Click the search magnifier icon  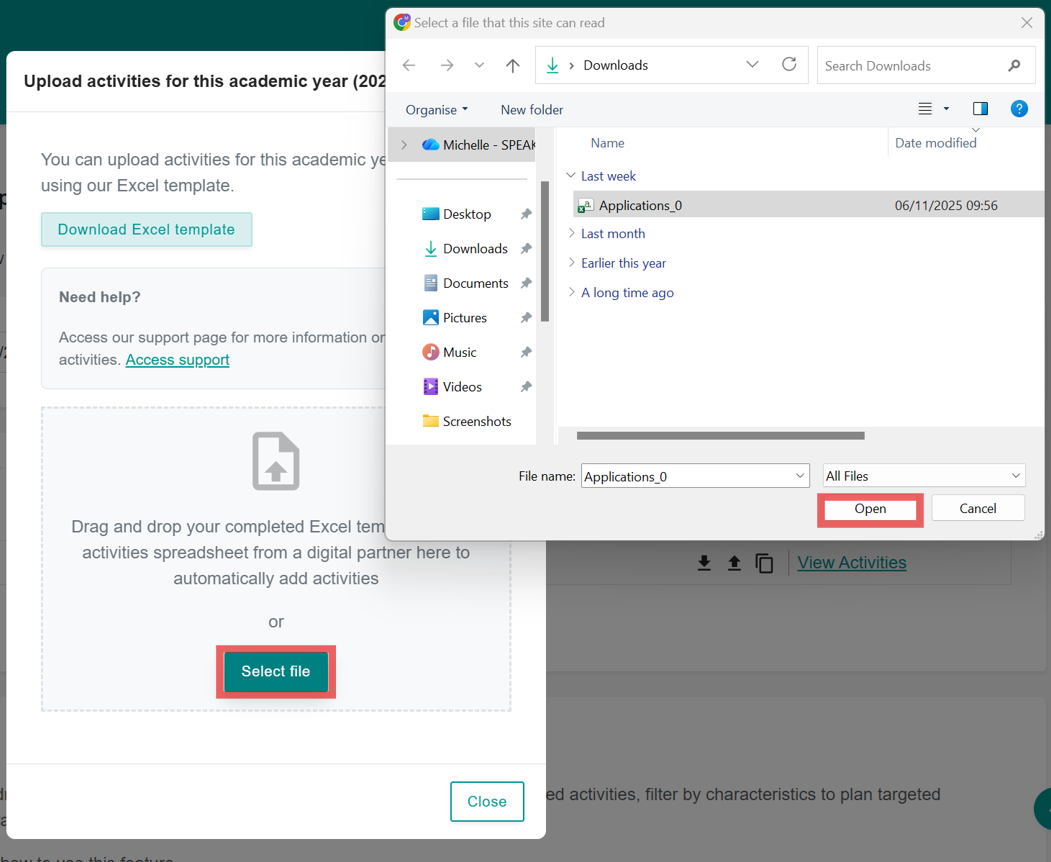point(1013,66)
